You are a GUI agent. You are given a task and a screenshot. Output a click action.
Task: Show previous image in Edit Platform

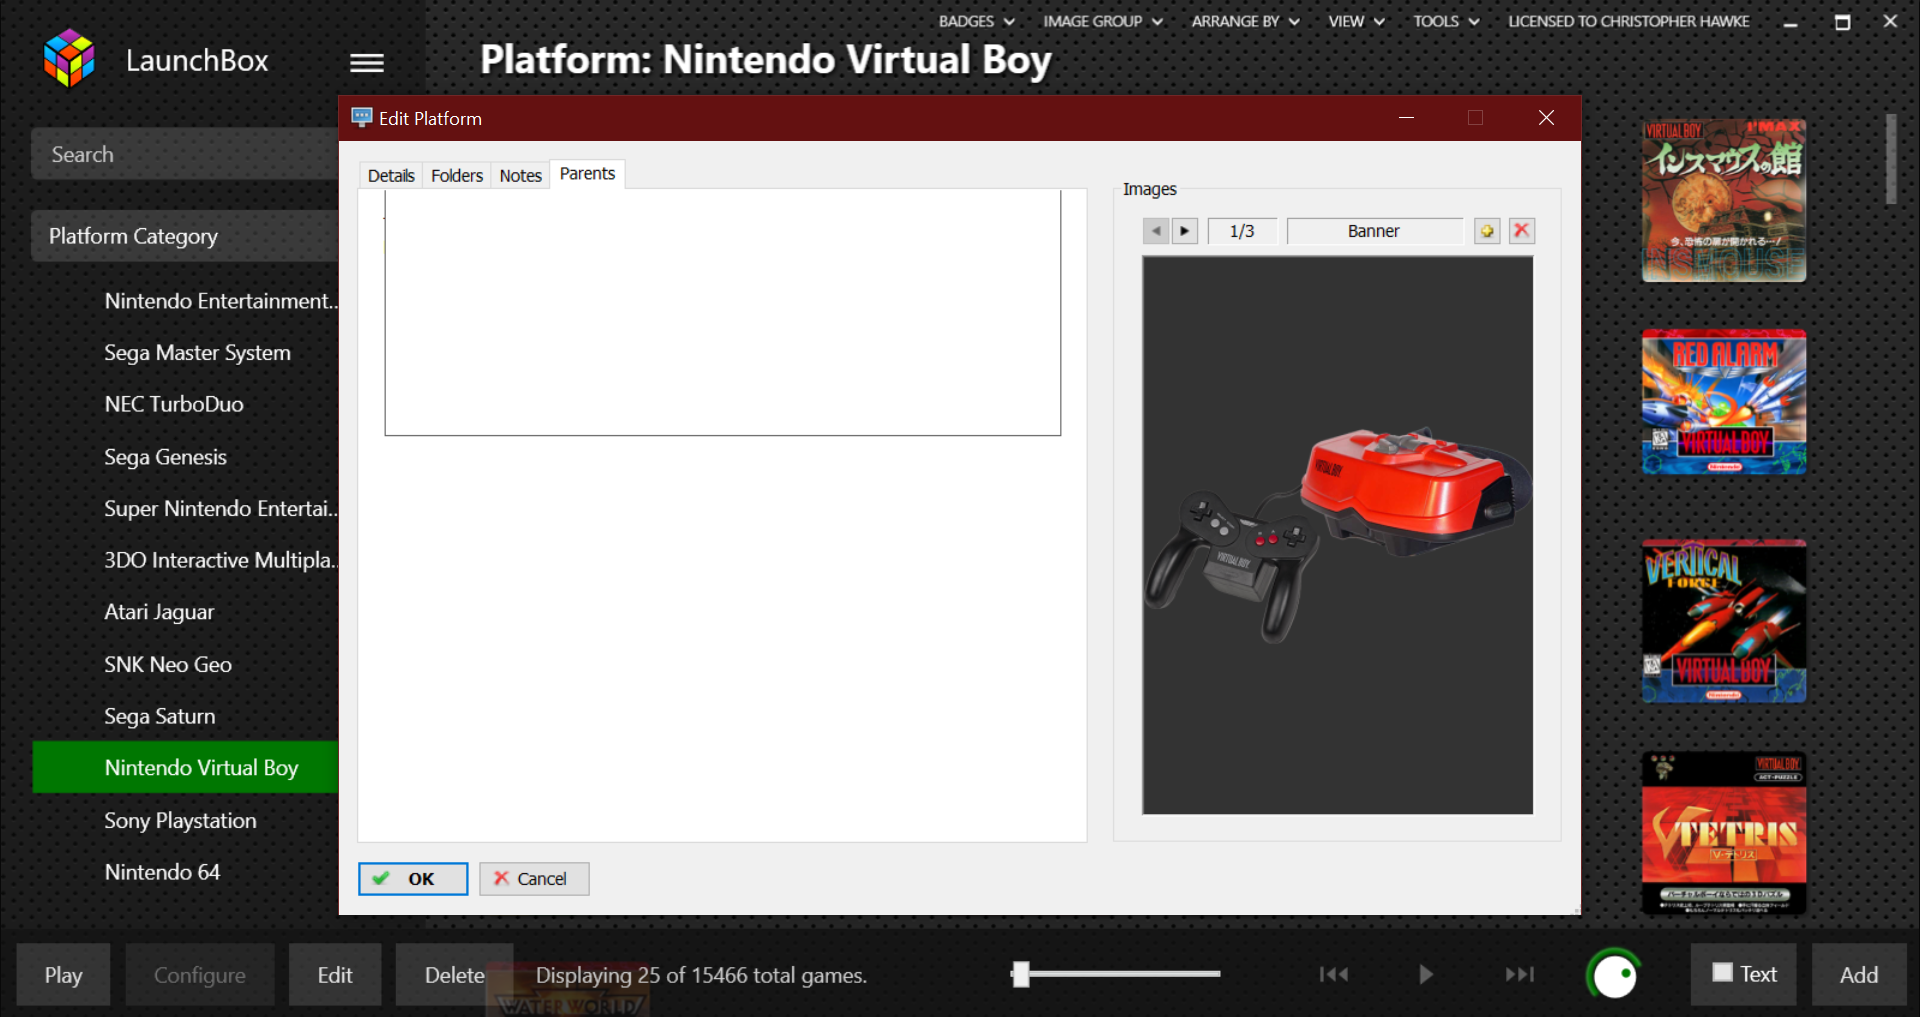click(1156, 231)
